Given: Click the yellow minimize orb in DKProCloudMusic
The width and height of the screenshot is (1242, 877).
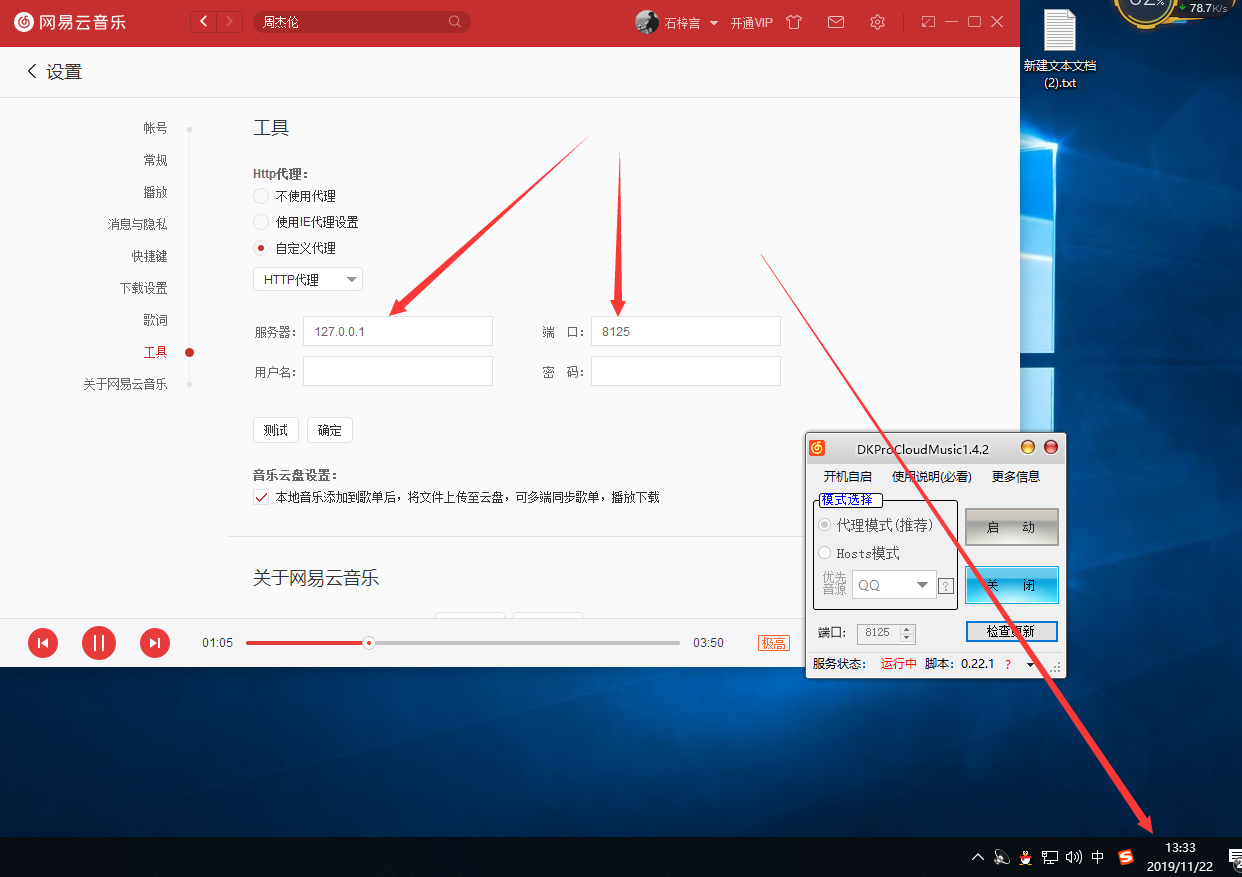Looking at the screenshot, I should [1027, 447].
